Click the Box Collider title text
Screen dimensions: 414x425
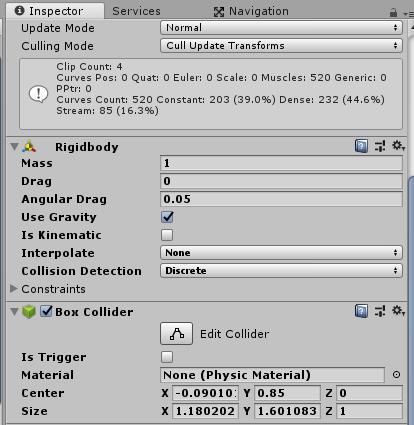94,312
